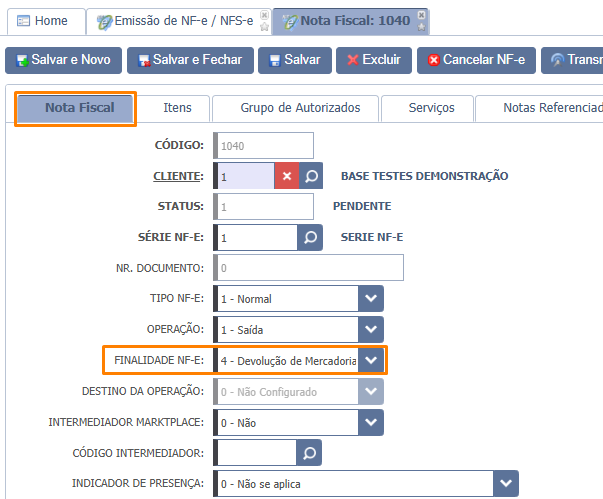Screen dimensions: 603x499
Task: Open Código Intermediador lookup magnifier
Action: [x=309, y=453]
